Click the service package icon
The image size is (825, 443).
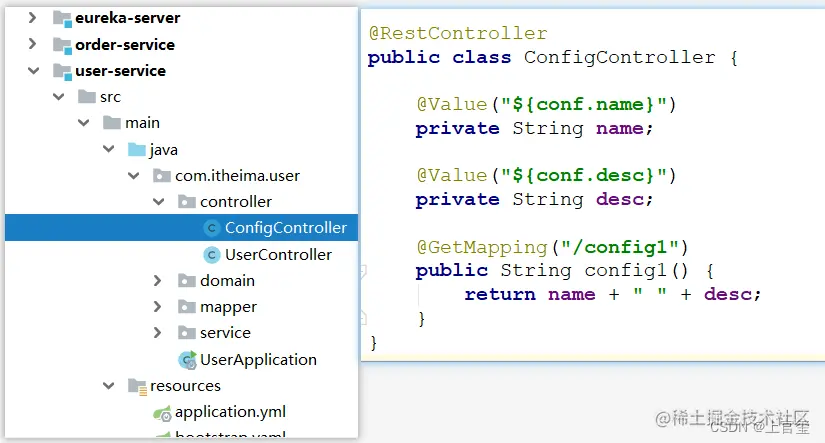pyautogui.click(x=187, y=333)
